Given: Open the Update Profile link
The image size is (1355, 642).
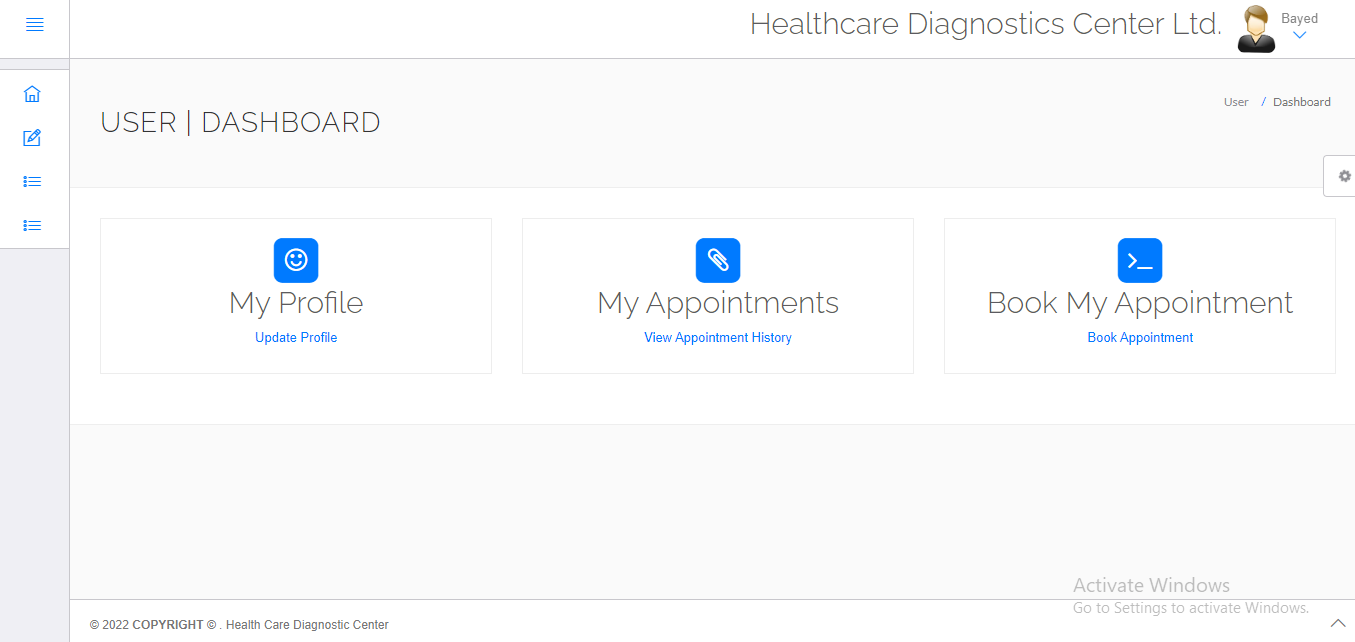Looking at the screenshot, I should tap(296, 337).
